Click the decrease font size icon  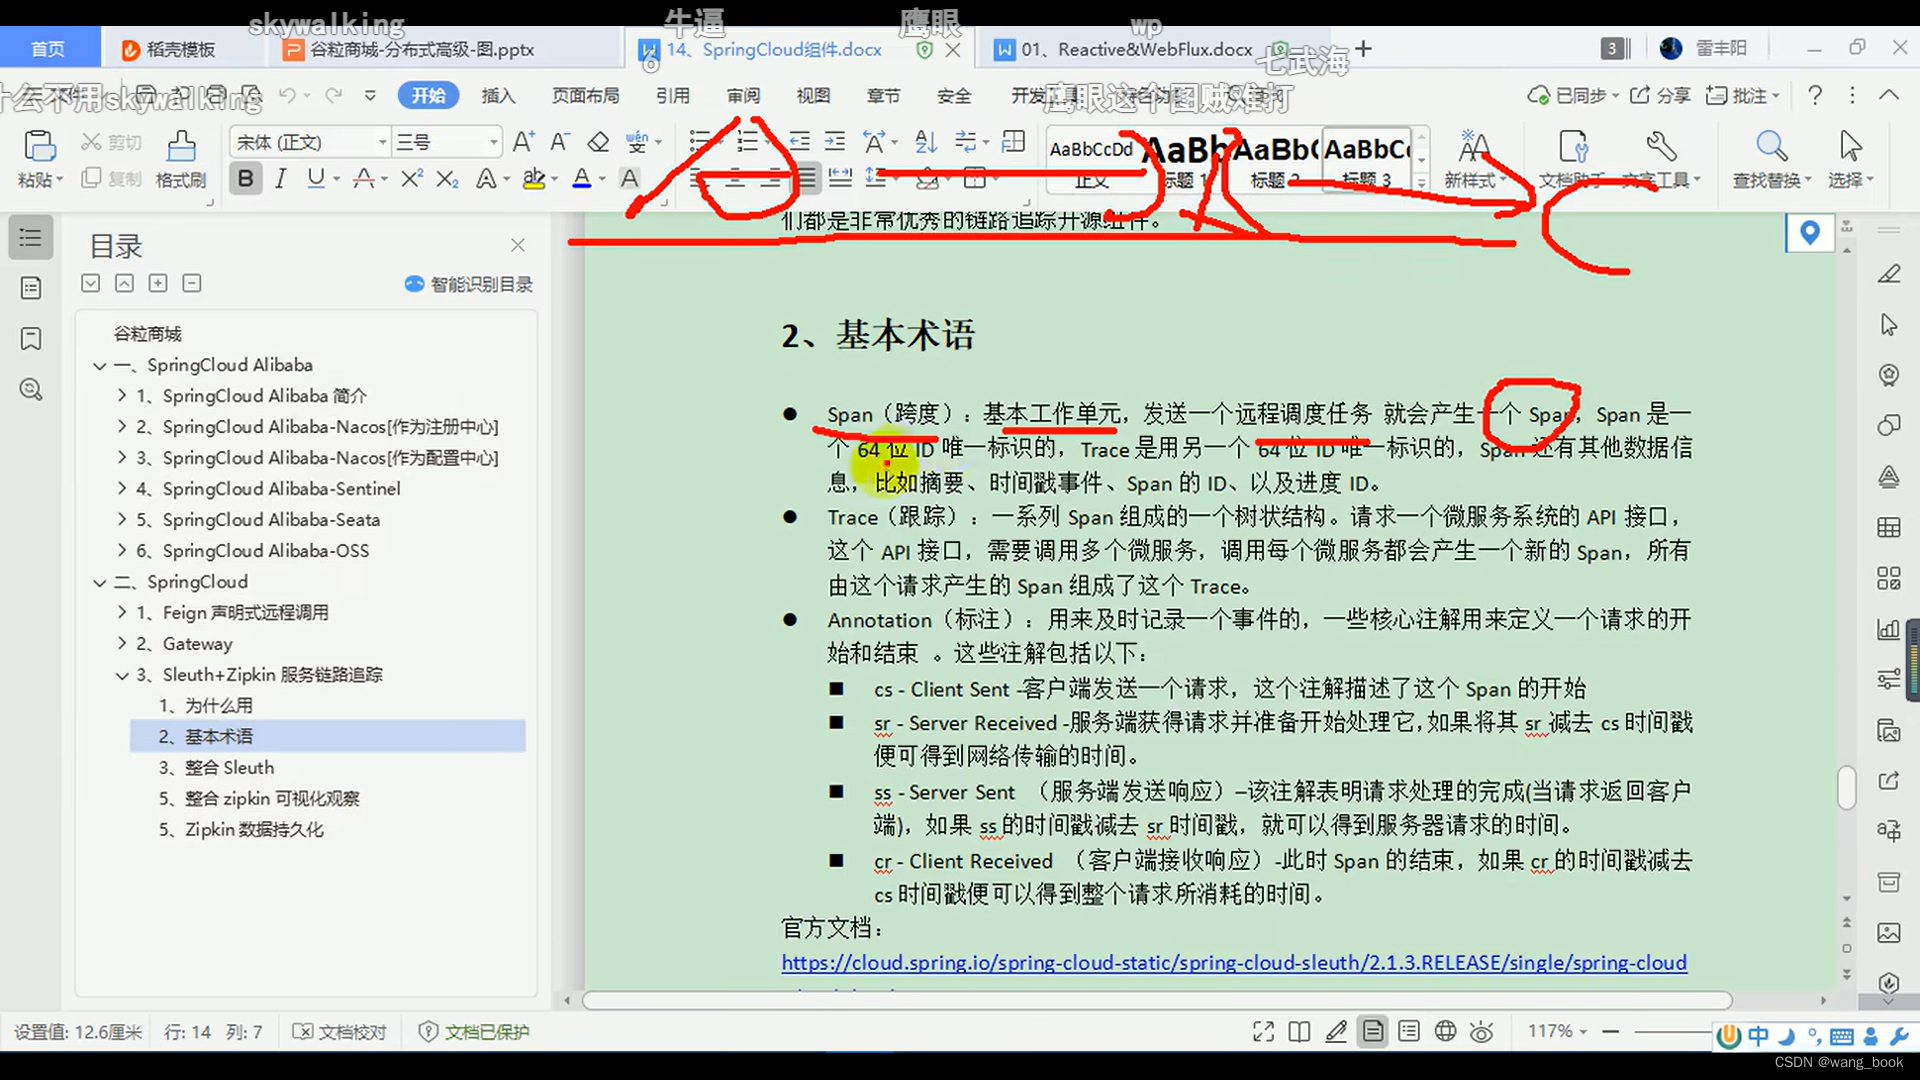pyautogui.click(x=560, y=142)
